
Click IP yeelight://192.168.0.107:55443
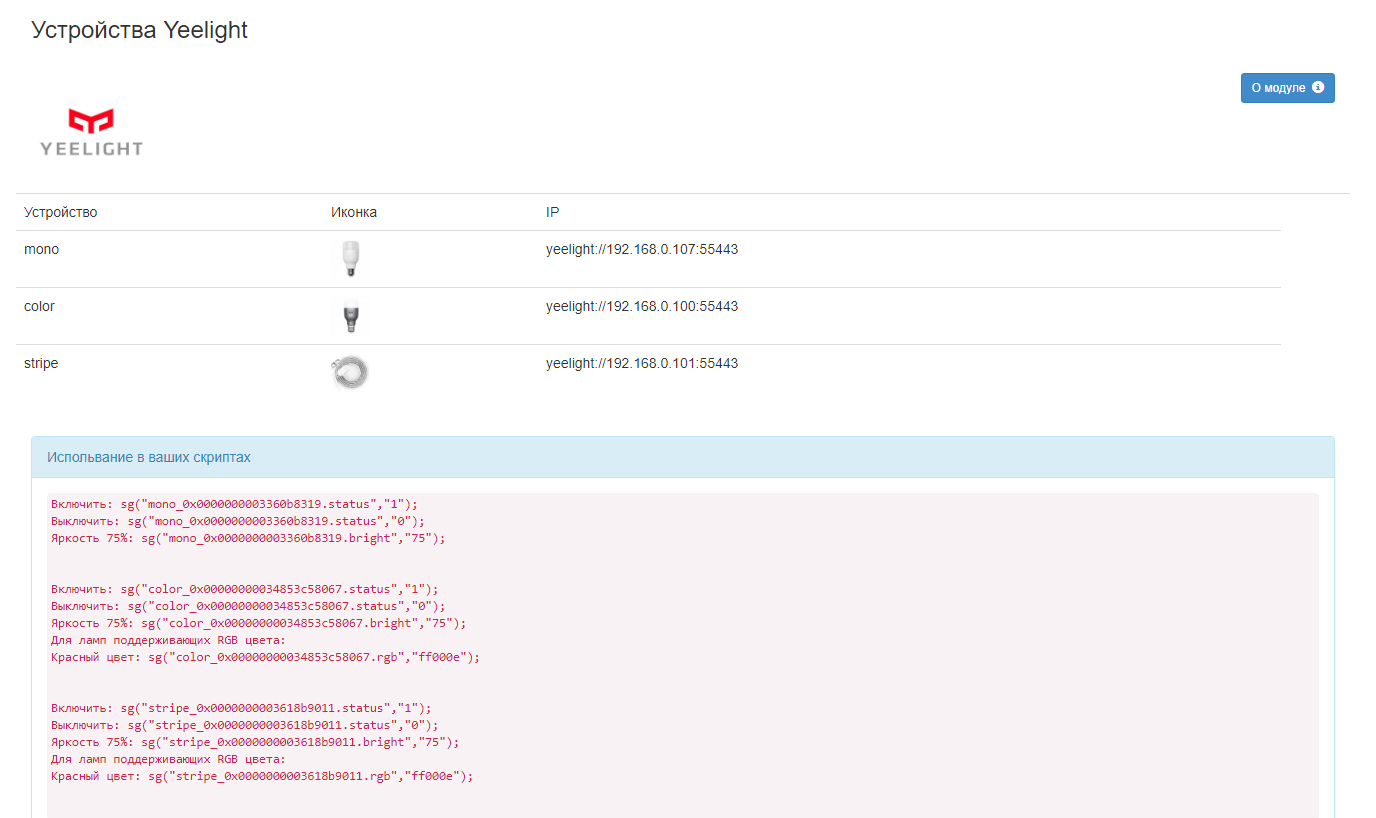click(642, 249)
